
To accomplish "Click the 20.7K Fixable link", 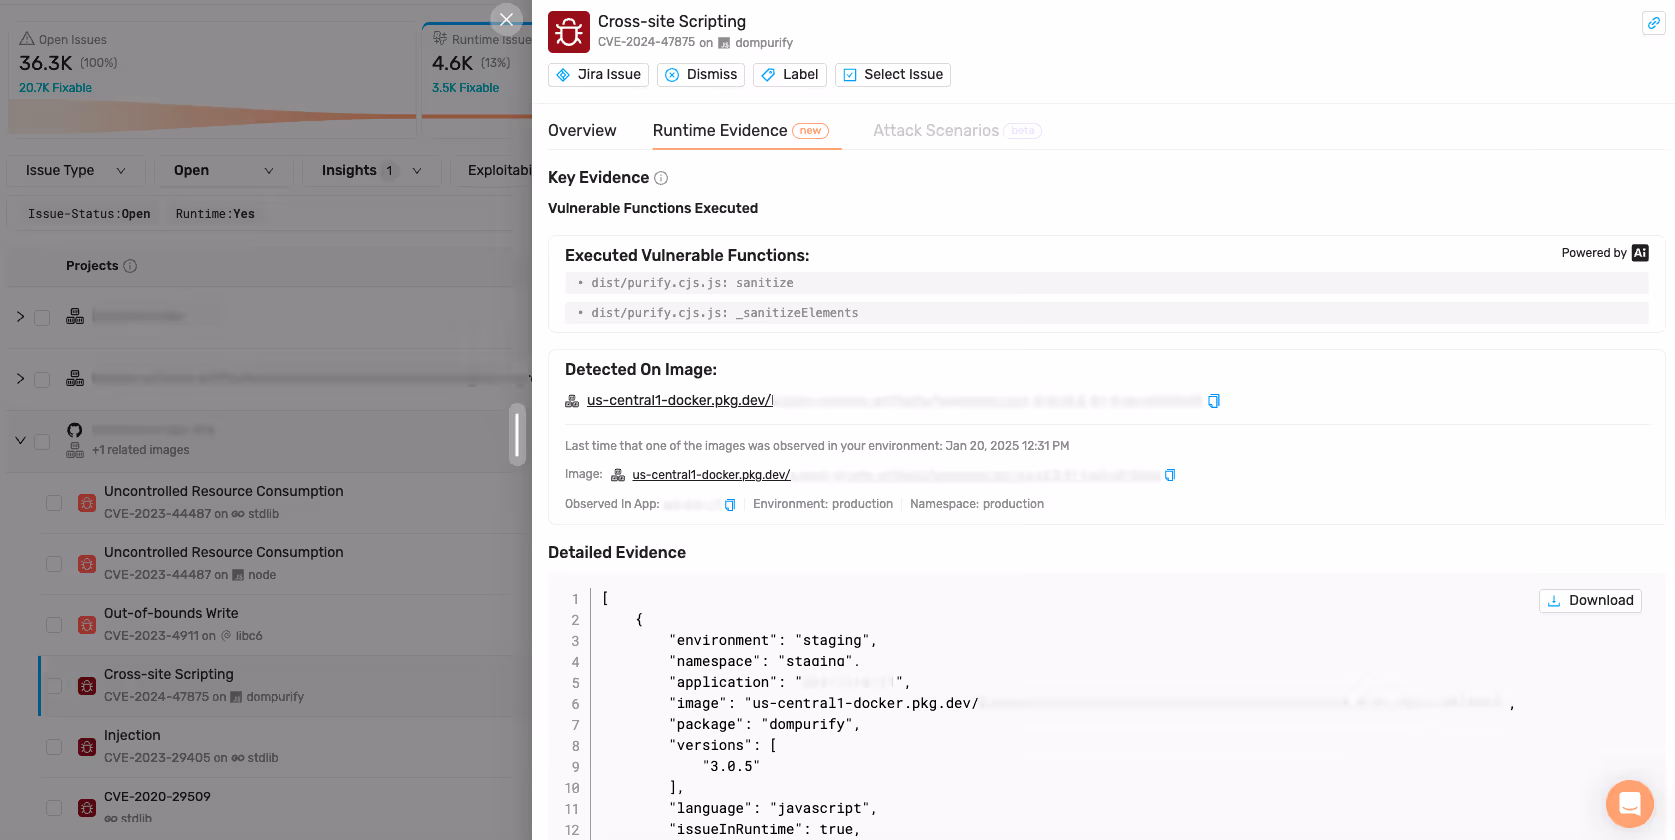I will click(x=55, y=88).
